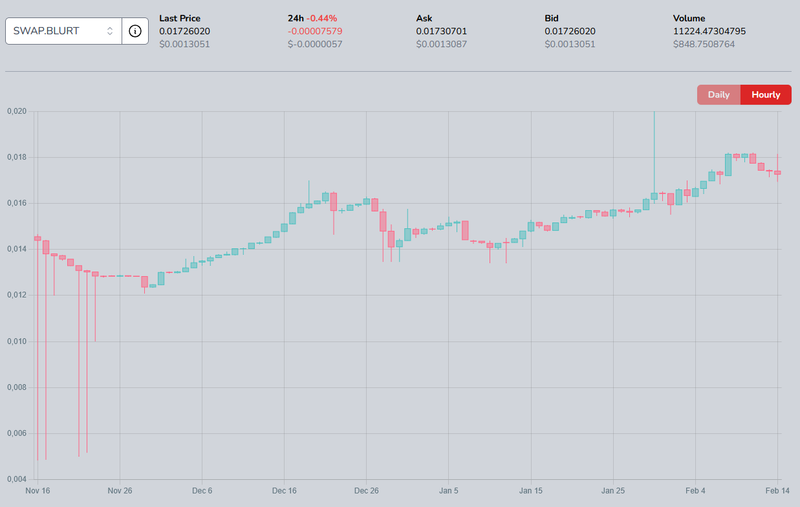Screen dimensions: 800x507
Task: Select the large red candle just after Dec 26
Action: (383, 221)
